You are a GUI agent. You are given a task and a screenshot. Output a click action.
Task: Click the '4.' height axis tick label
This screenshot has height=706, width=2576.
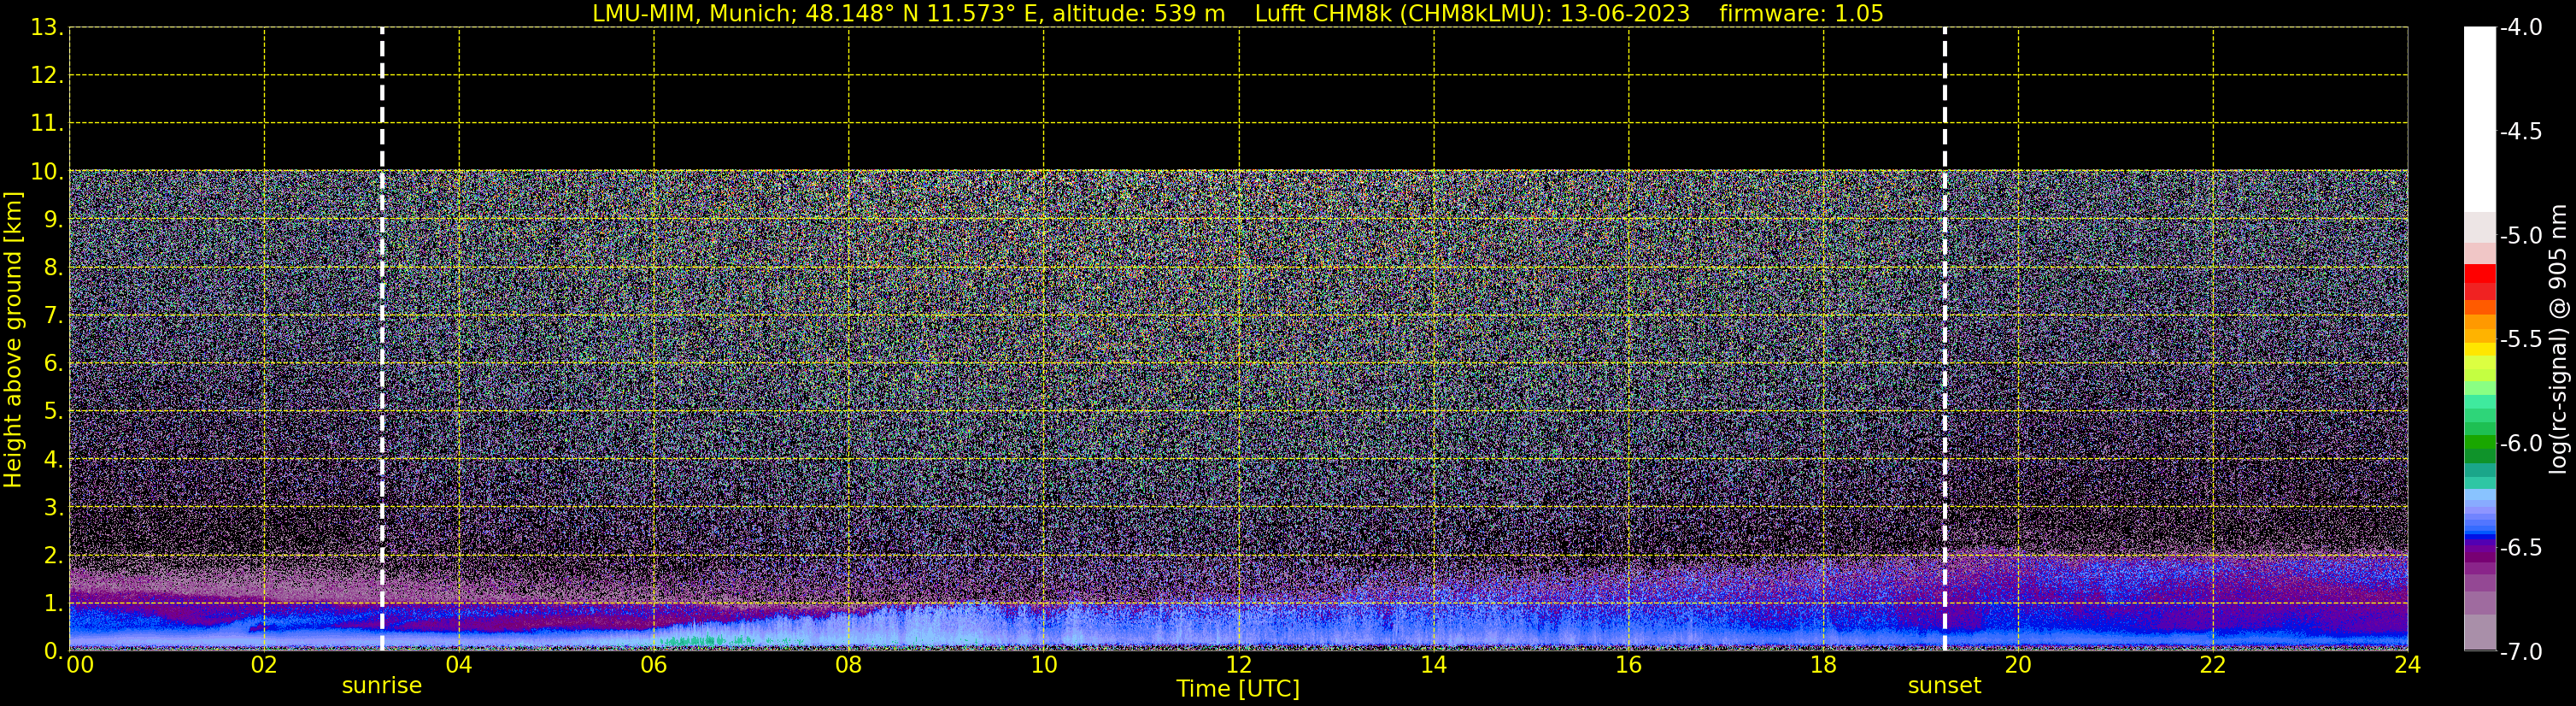click(54, 460)
